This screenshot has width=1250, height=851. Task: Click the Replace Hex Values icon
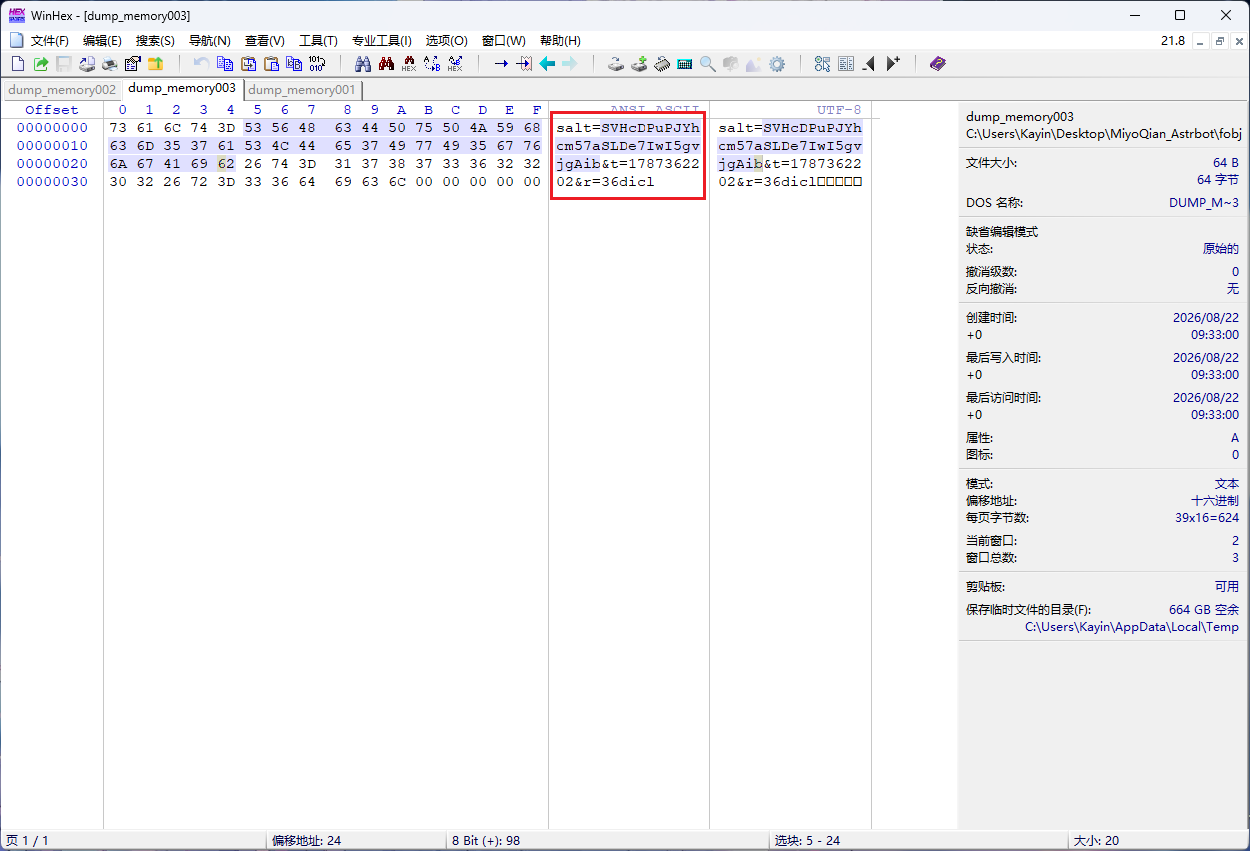pos(455,64)
